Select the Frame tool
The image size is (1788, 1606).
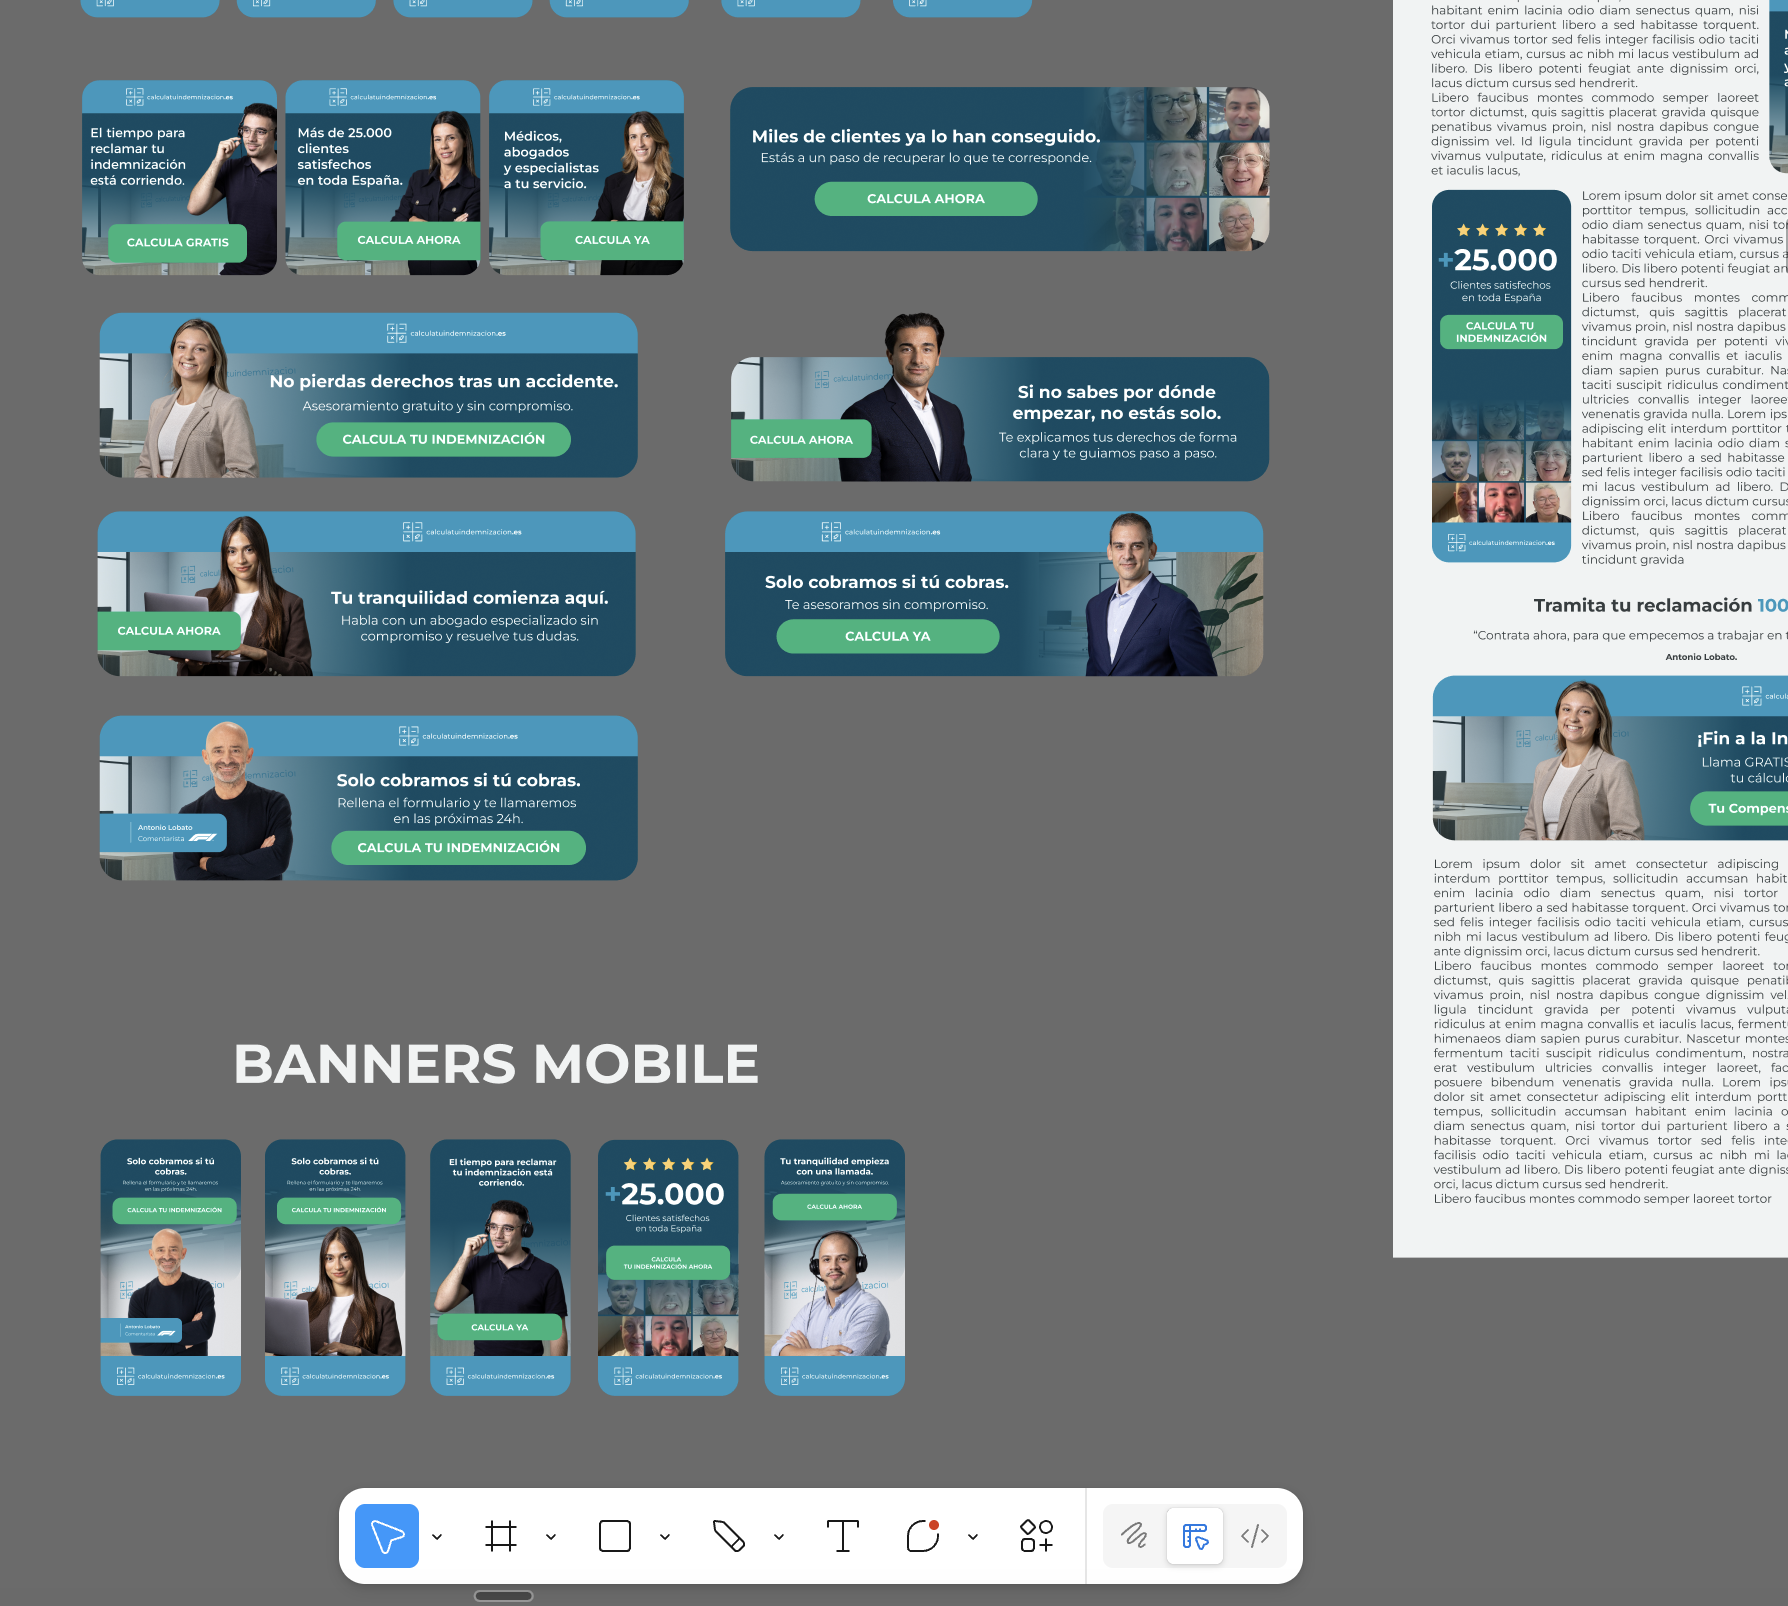tap(501, 1535)
